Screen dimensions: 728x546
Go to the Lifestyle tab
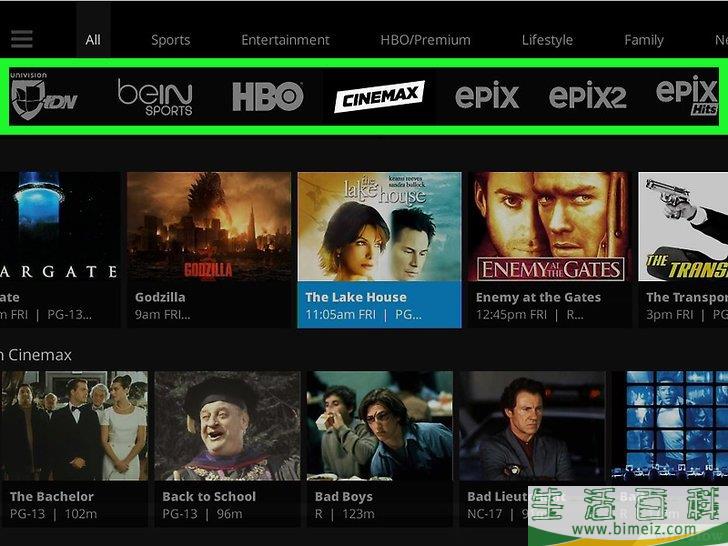[x=547, y=40]
